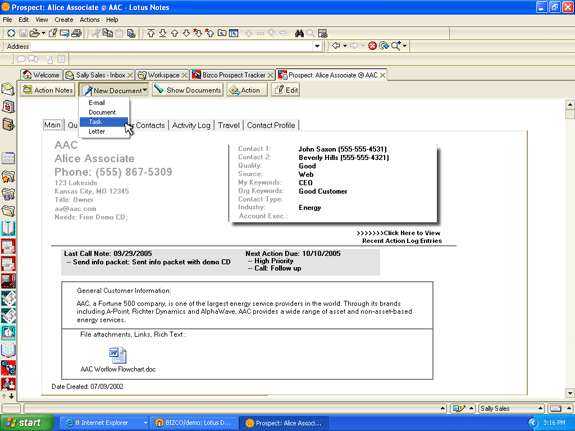Click the Go Back arrow
The width and height of the screenshot is (575, 431).
[x=336, y=46]
